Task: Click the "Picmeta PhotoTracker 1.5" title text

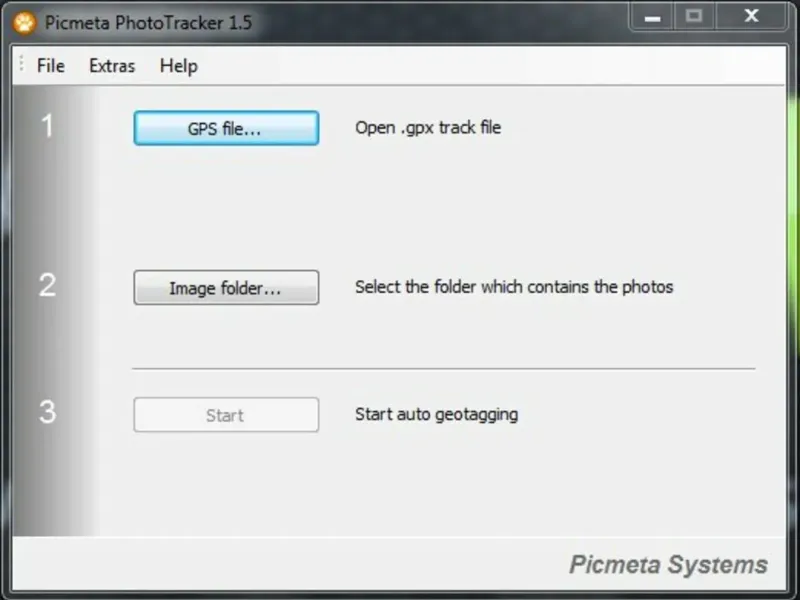Action: click(149, 22)
